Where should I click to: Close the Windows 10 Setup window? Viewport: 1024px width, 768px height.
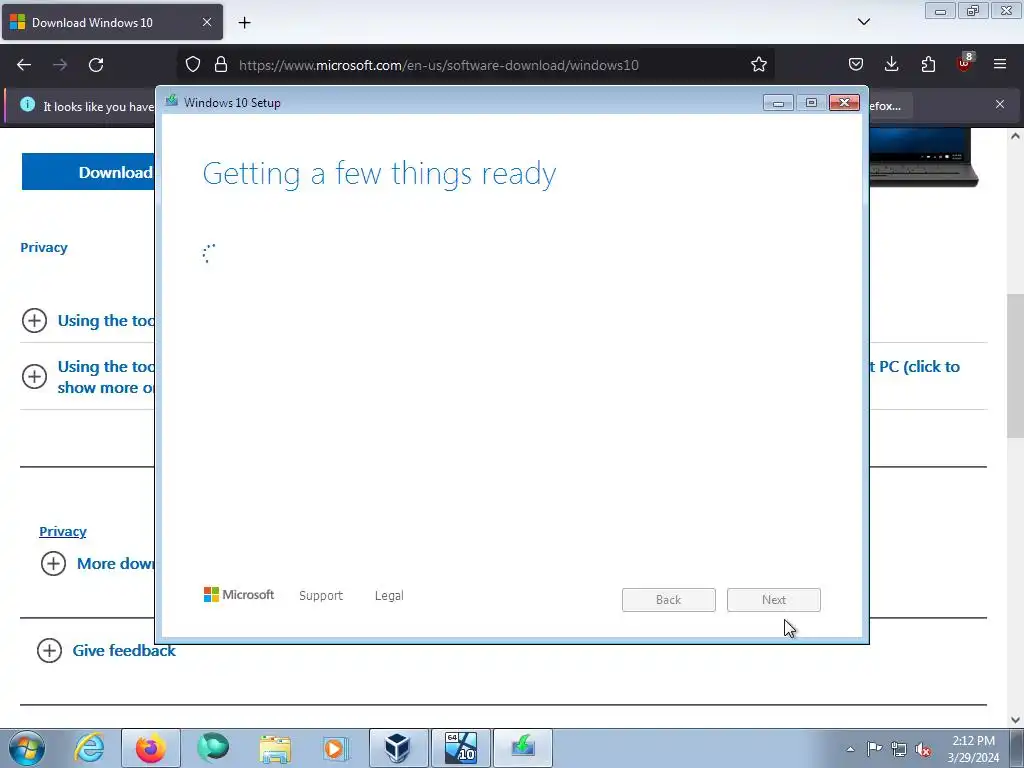844,103
